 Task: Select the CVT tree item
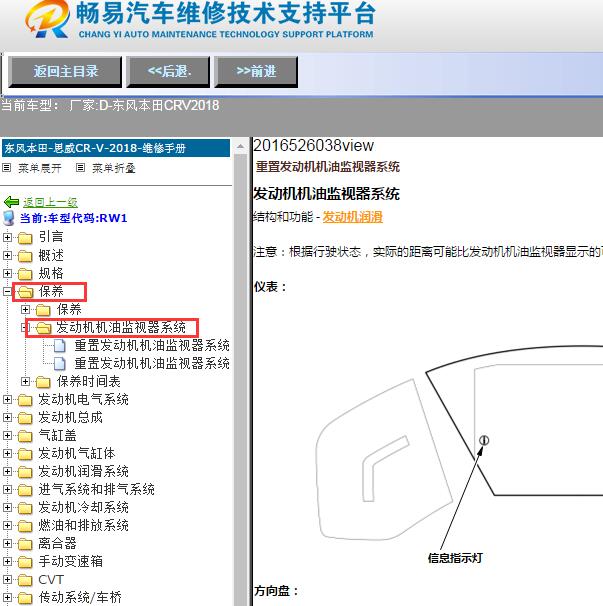51,580
